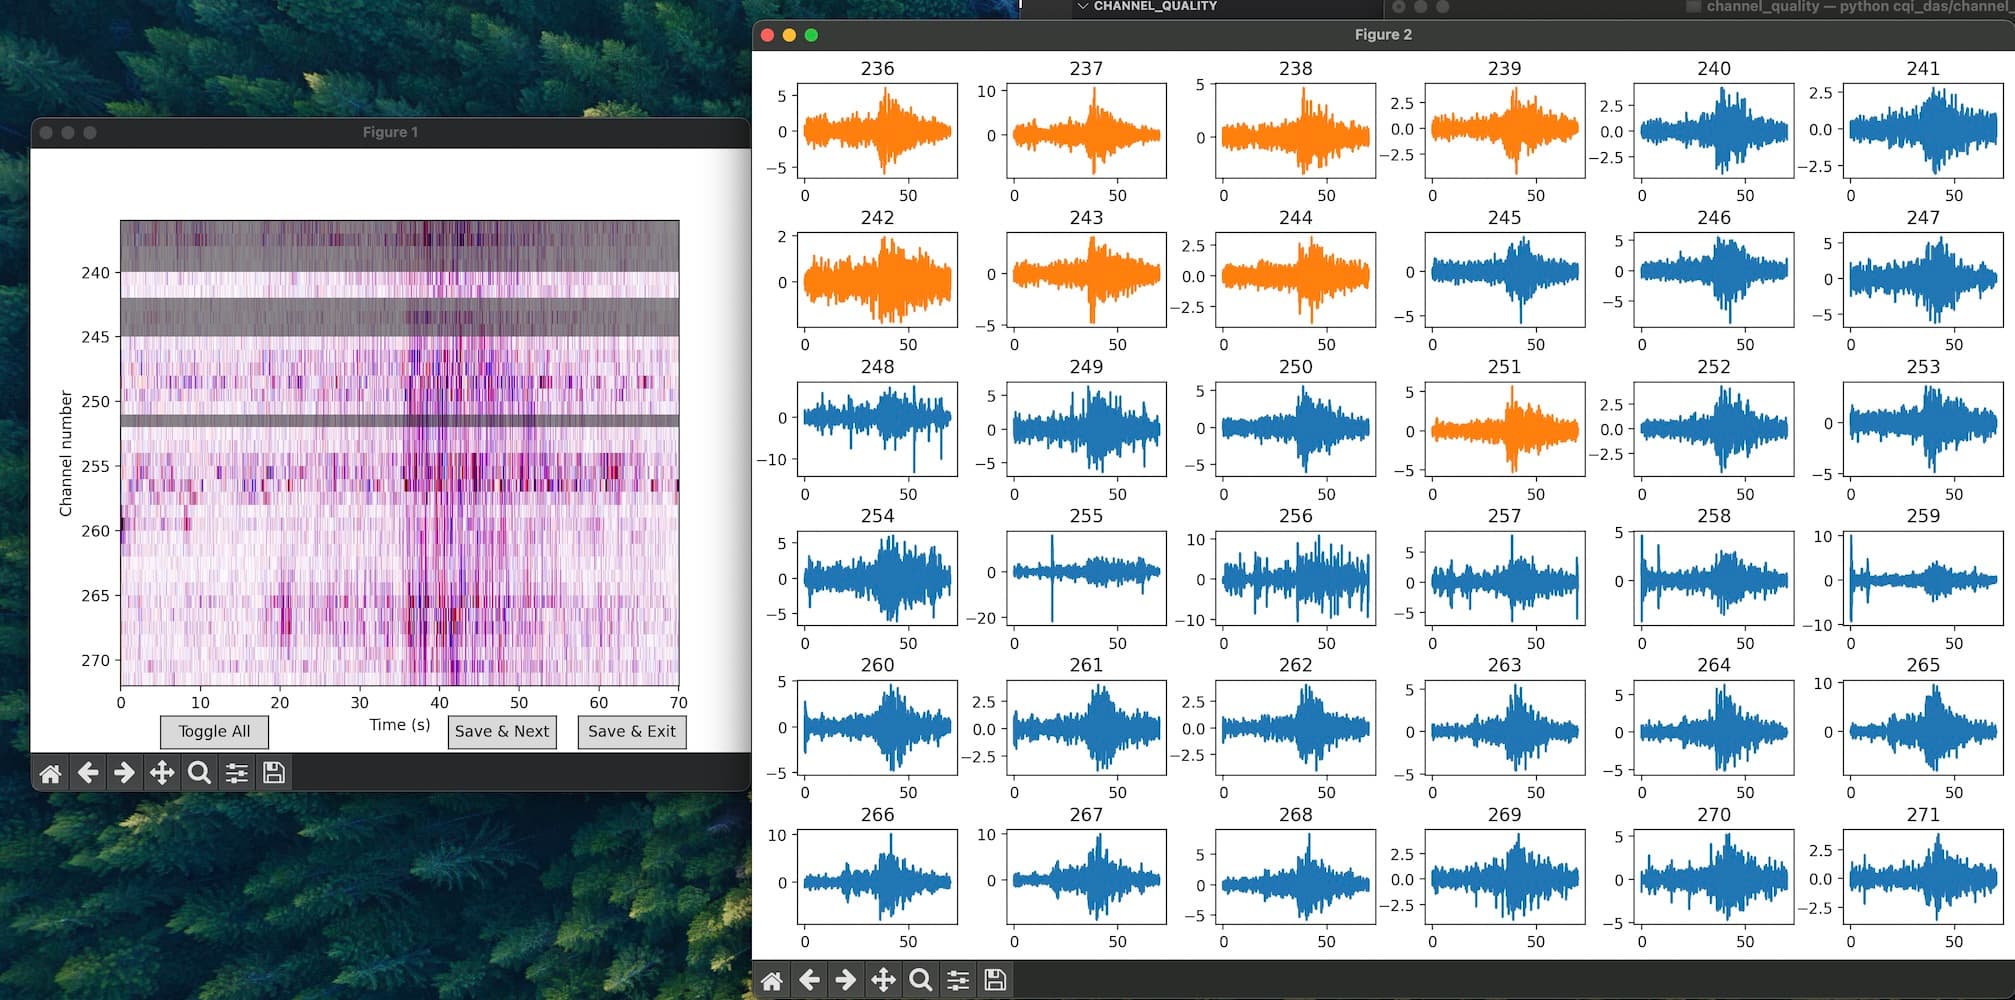Click the Toggle All button
The image size is (2015, 1000).
[214, 732]
